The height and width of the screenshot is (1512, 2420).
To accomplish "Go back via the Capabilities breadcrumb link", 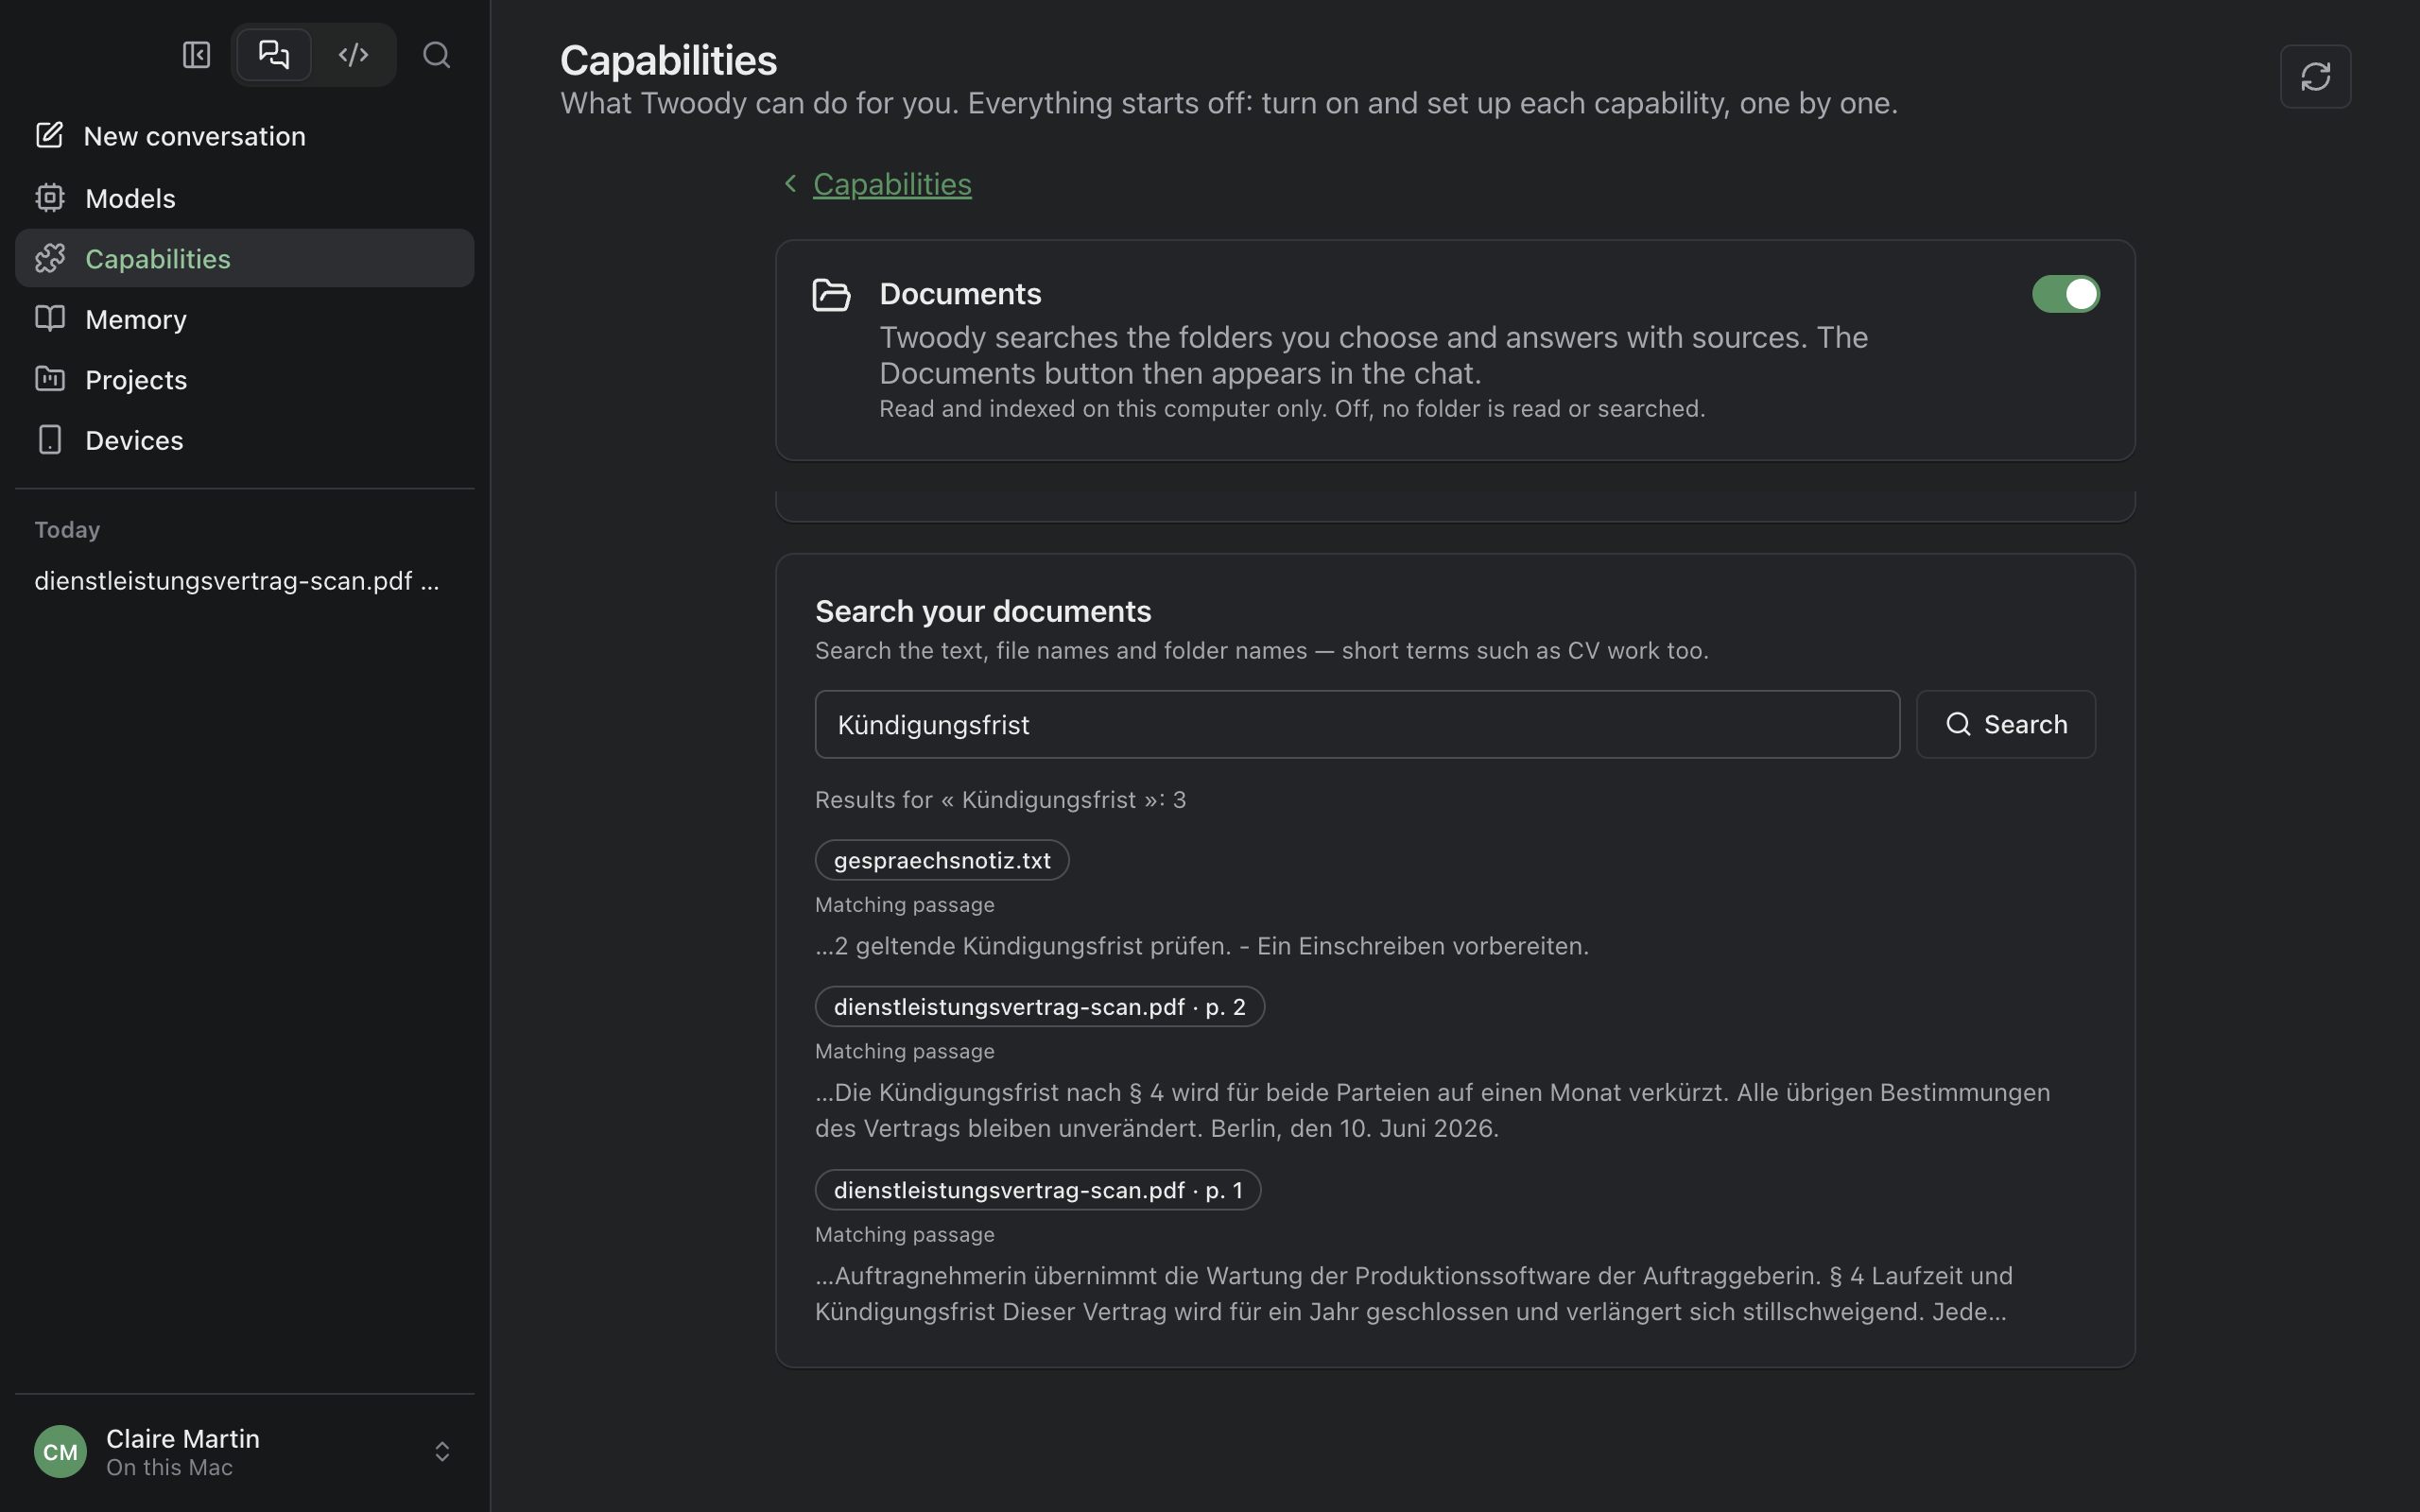I will coord(892,184).
